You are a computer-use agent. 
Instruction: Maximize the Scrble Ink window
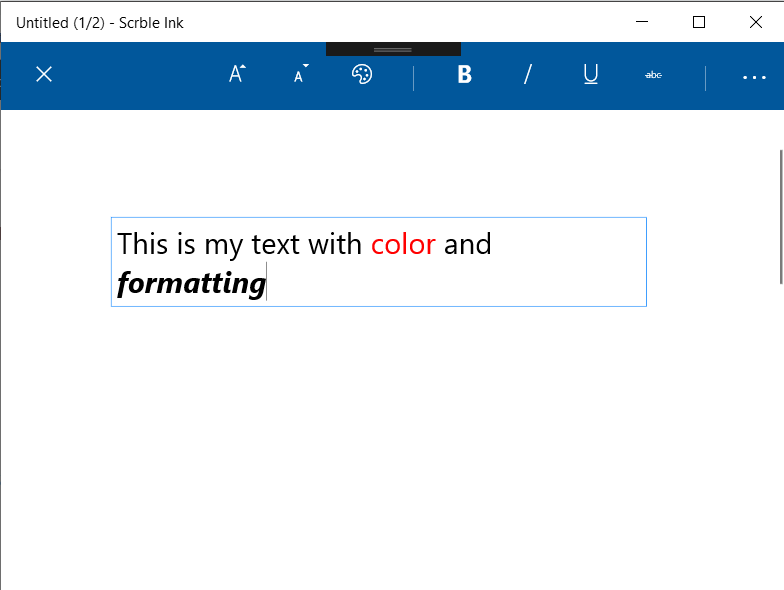coord(699,22)
